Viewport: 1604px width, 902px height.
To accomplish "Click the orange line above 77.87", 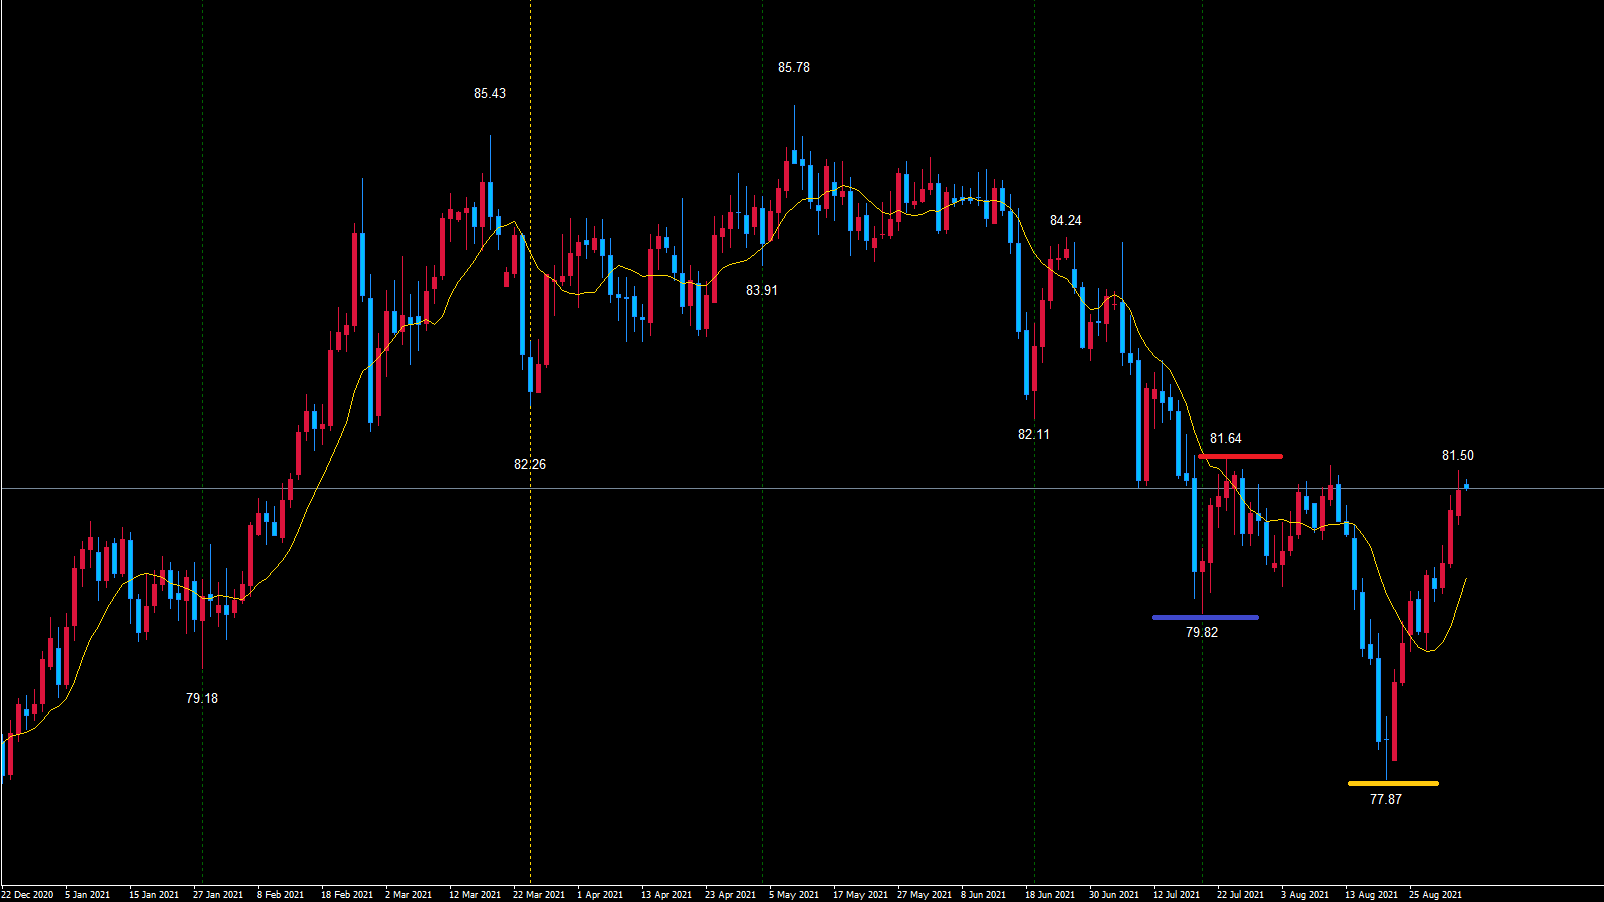I will pyautogui.click(x=1393, y=784).
